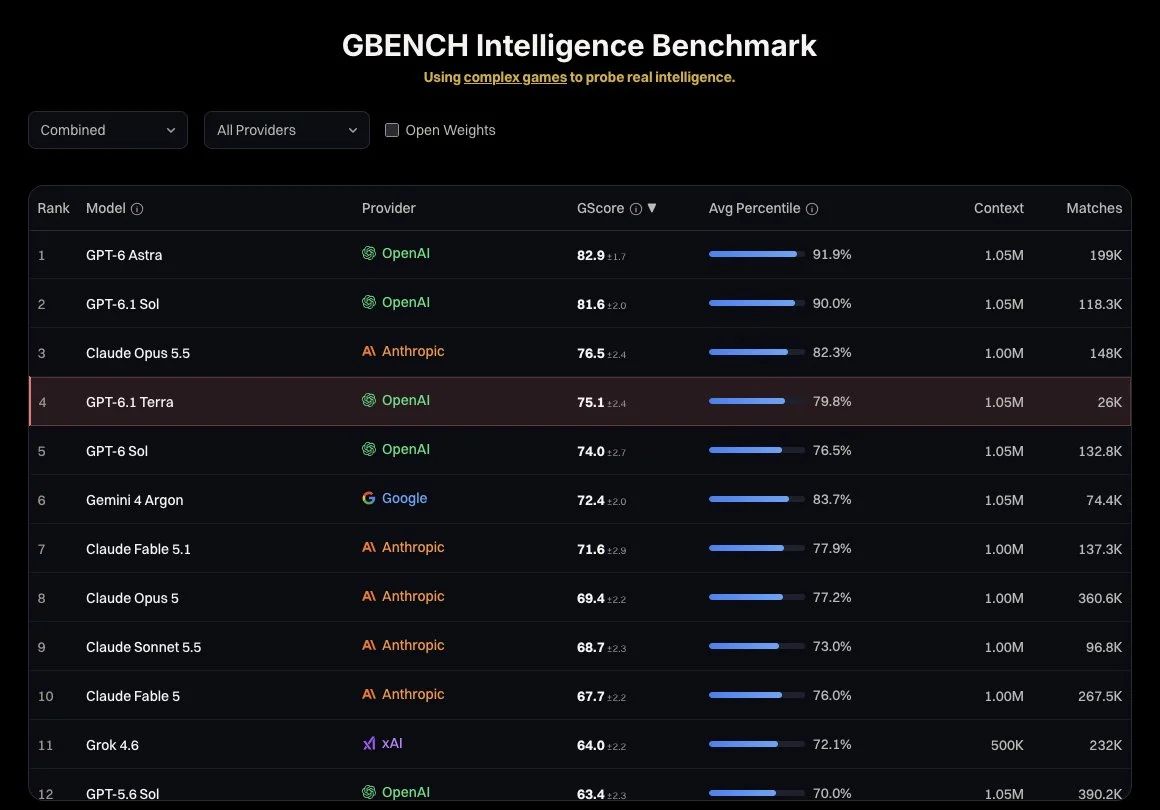1160x810 pixels.
Task: Select the Claude Fable 5.1 model name
Action: pos(138,550)
